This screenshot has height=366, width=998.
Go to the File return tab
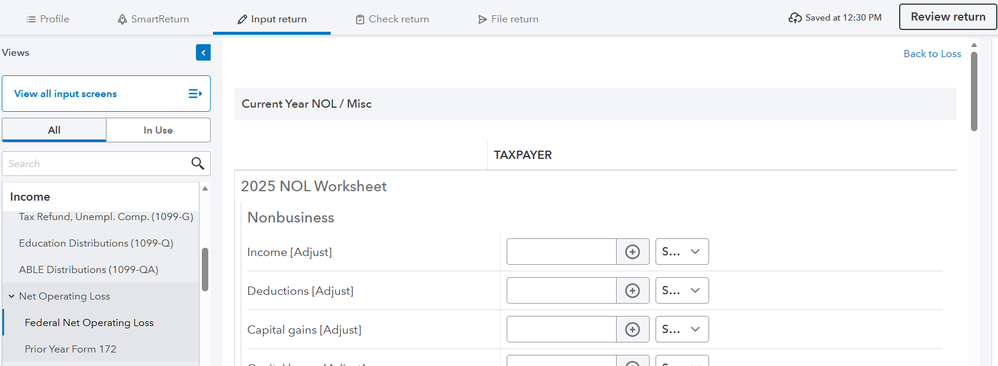click(x=508, y=19)
